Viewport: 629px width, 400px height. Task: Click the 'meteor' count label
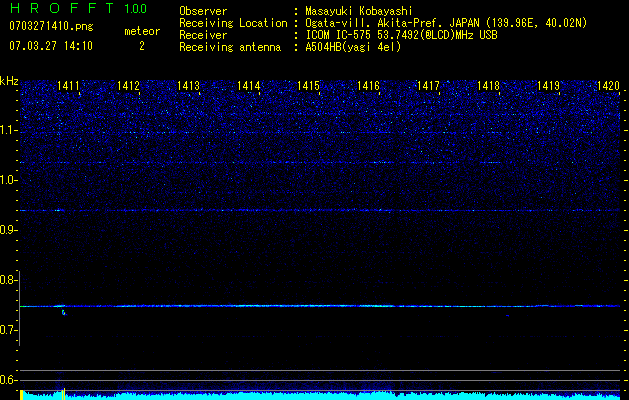[x=142, y=31]
